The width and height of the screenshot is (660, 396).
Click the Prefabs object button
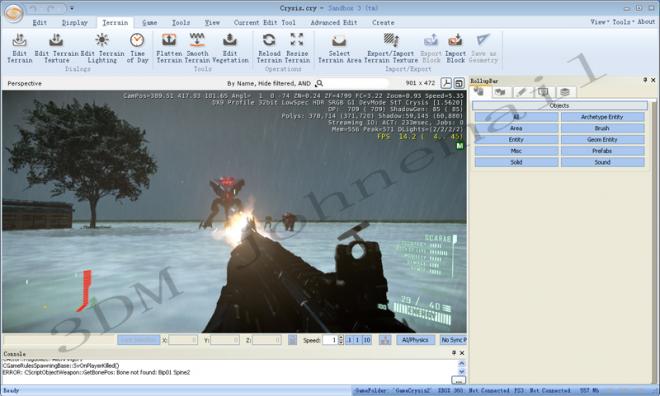[602, 151]
